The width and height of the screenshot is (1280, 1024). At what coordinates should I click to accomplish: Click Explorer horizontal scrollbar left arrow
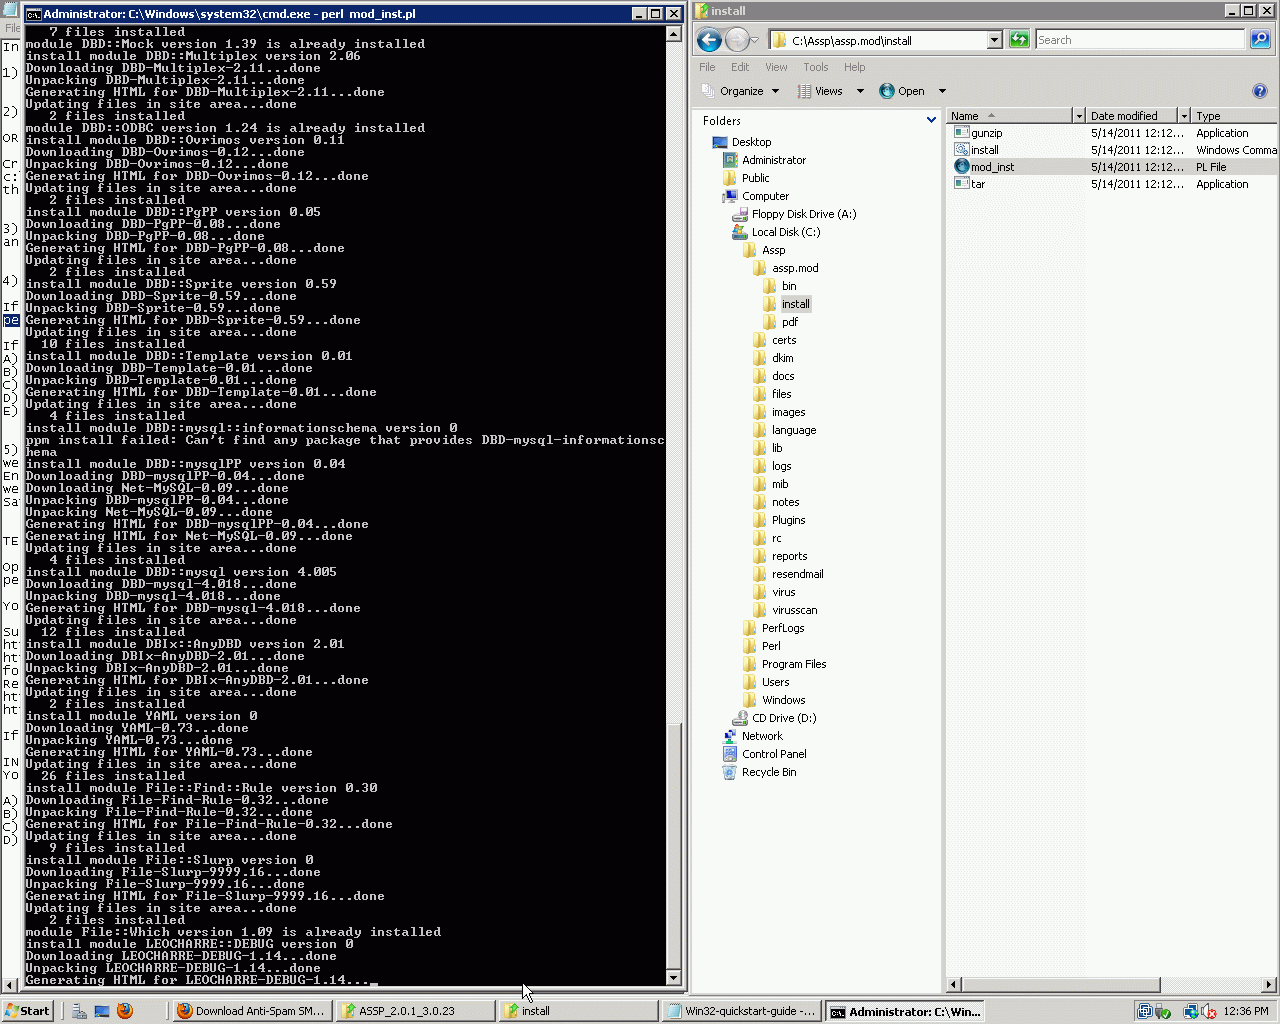click(954, 985)
